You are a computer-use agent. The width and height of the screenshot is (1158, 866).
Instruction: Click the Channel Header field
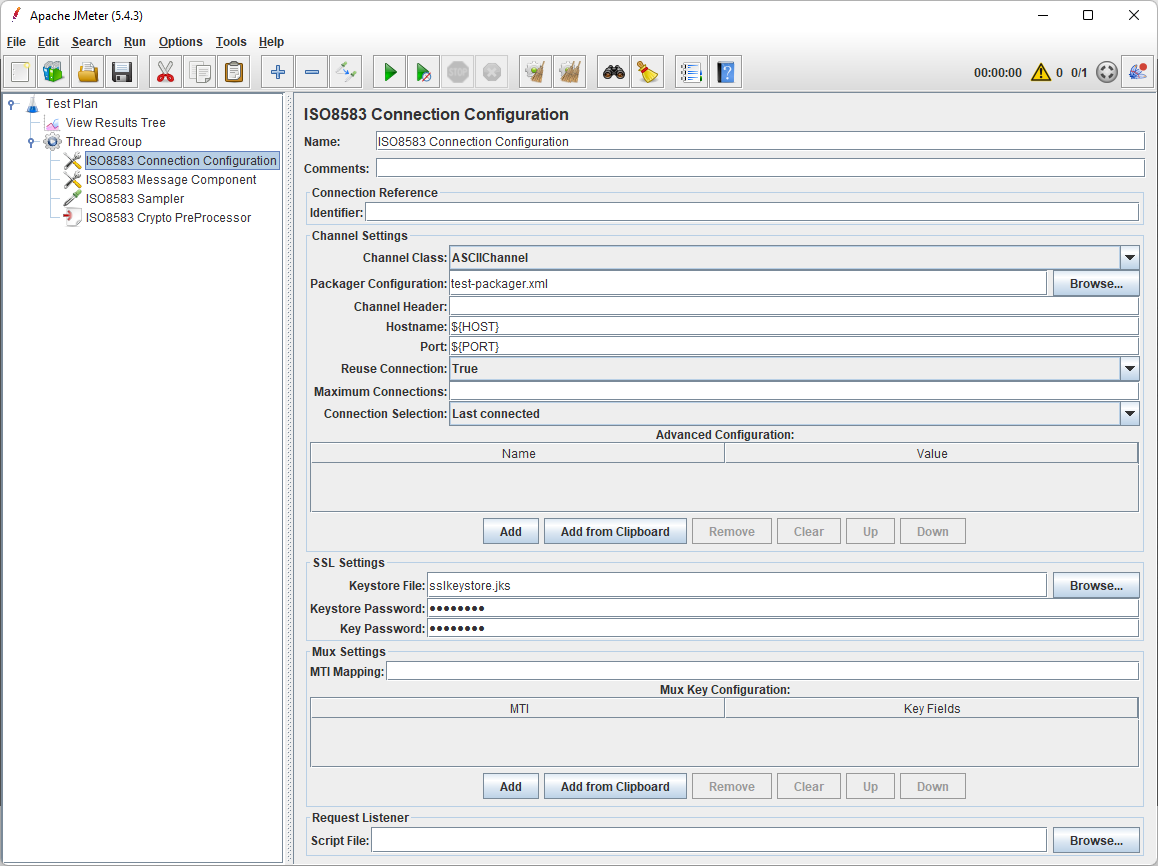[794, 306]
